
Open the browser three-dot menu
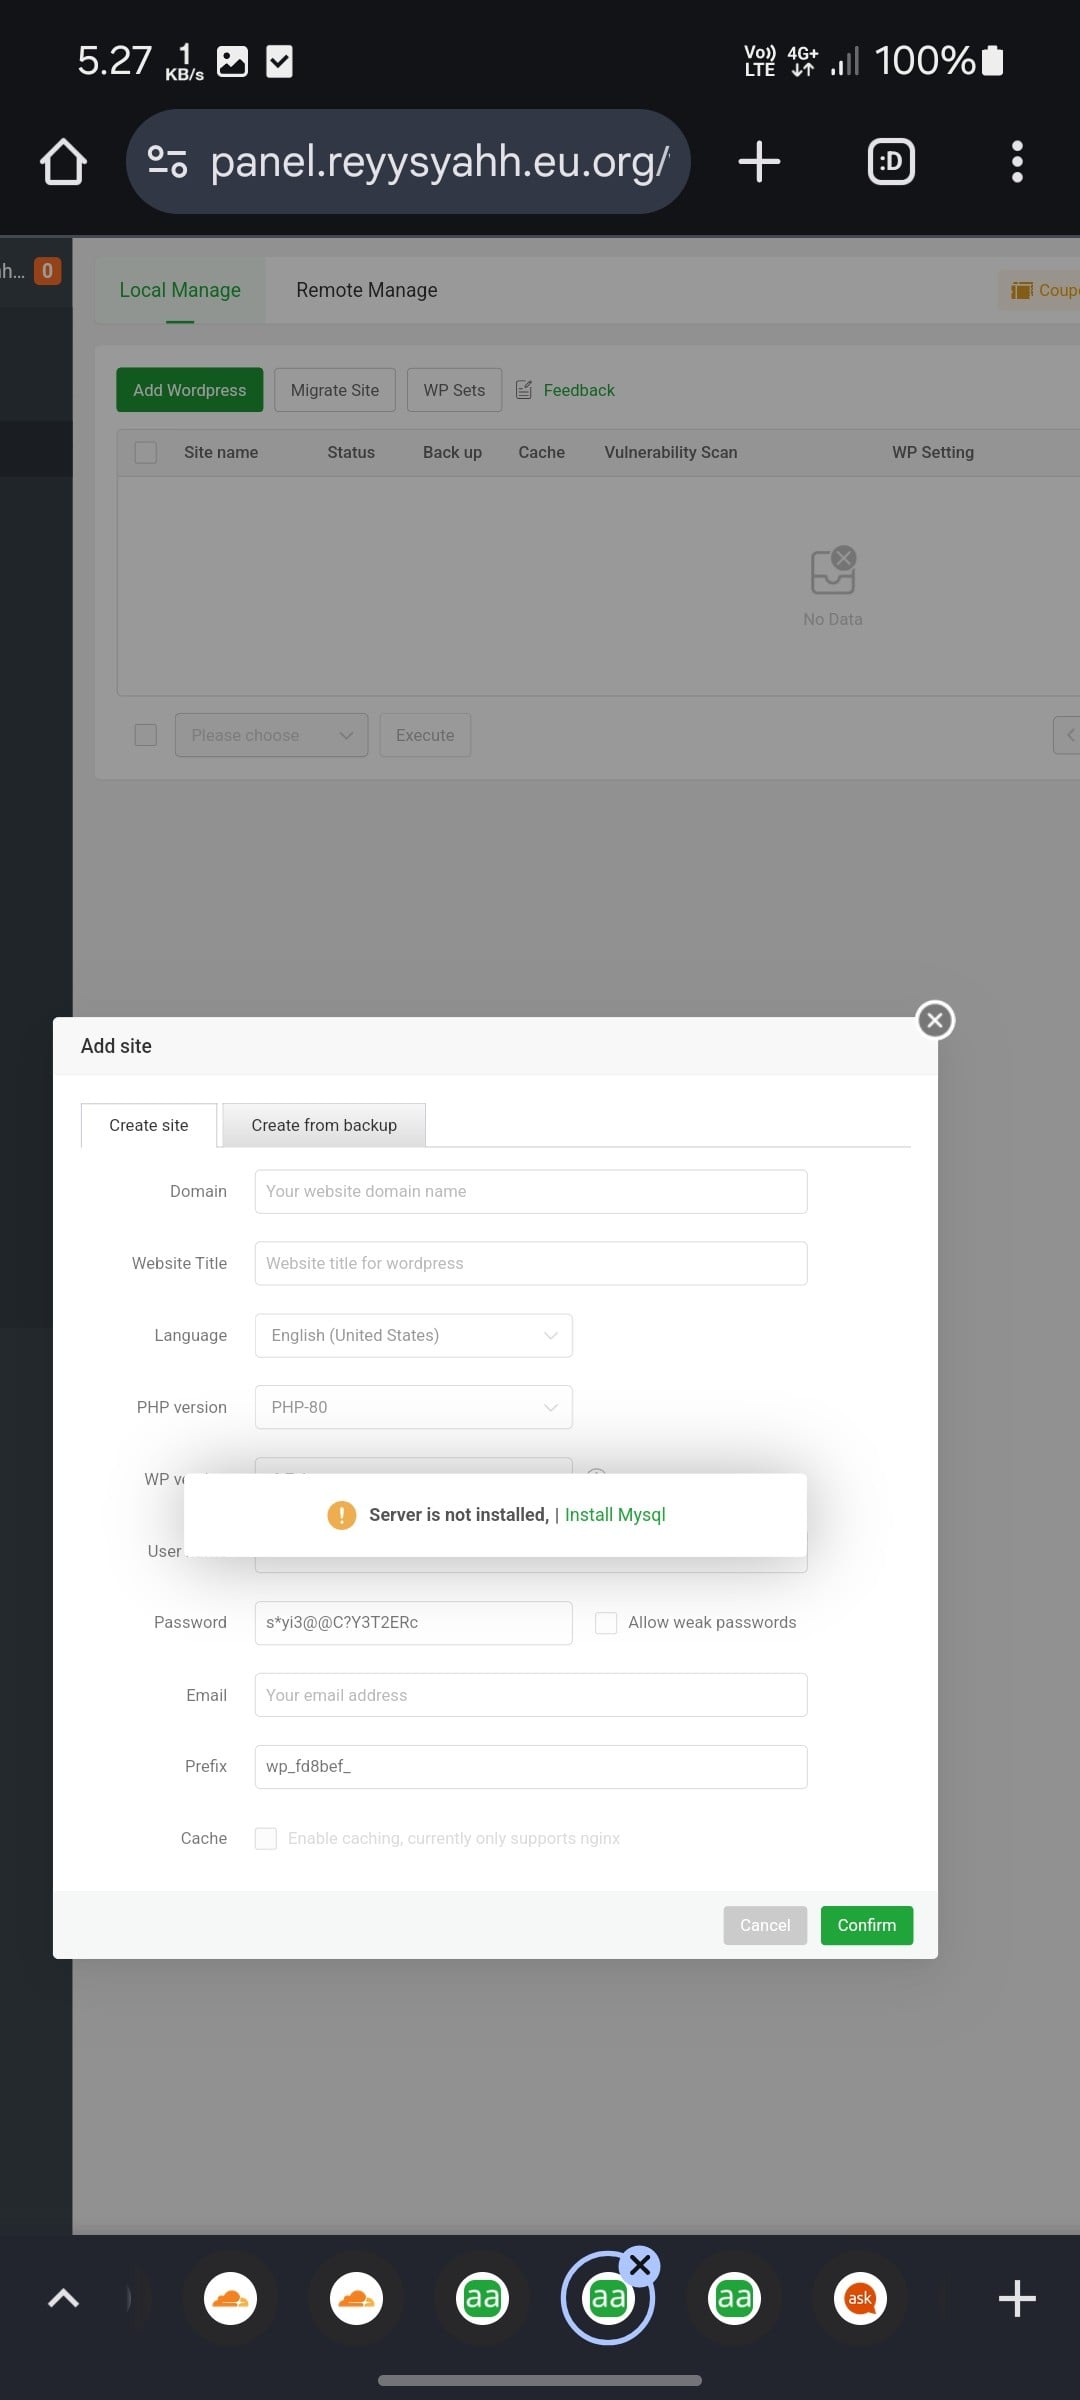(x=1017, y=162)
